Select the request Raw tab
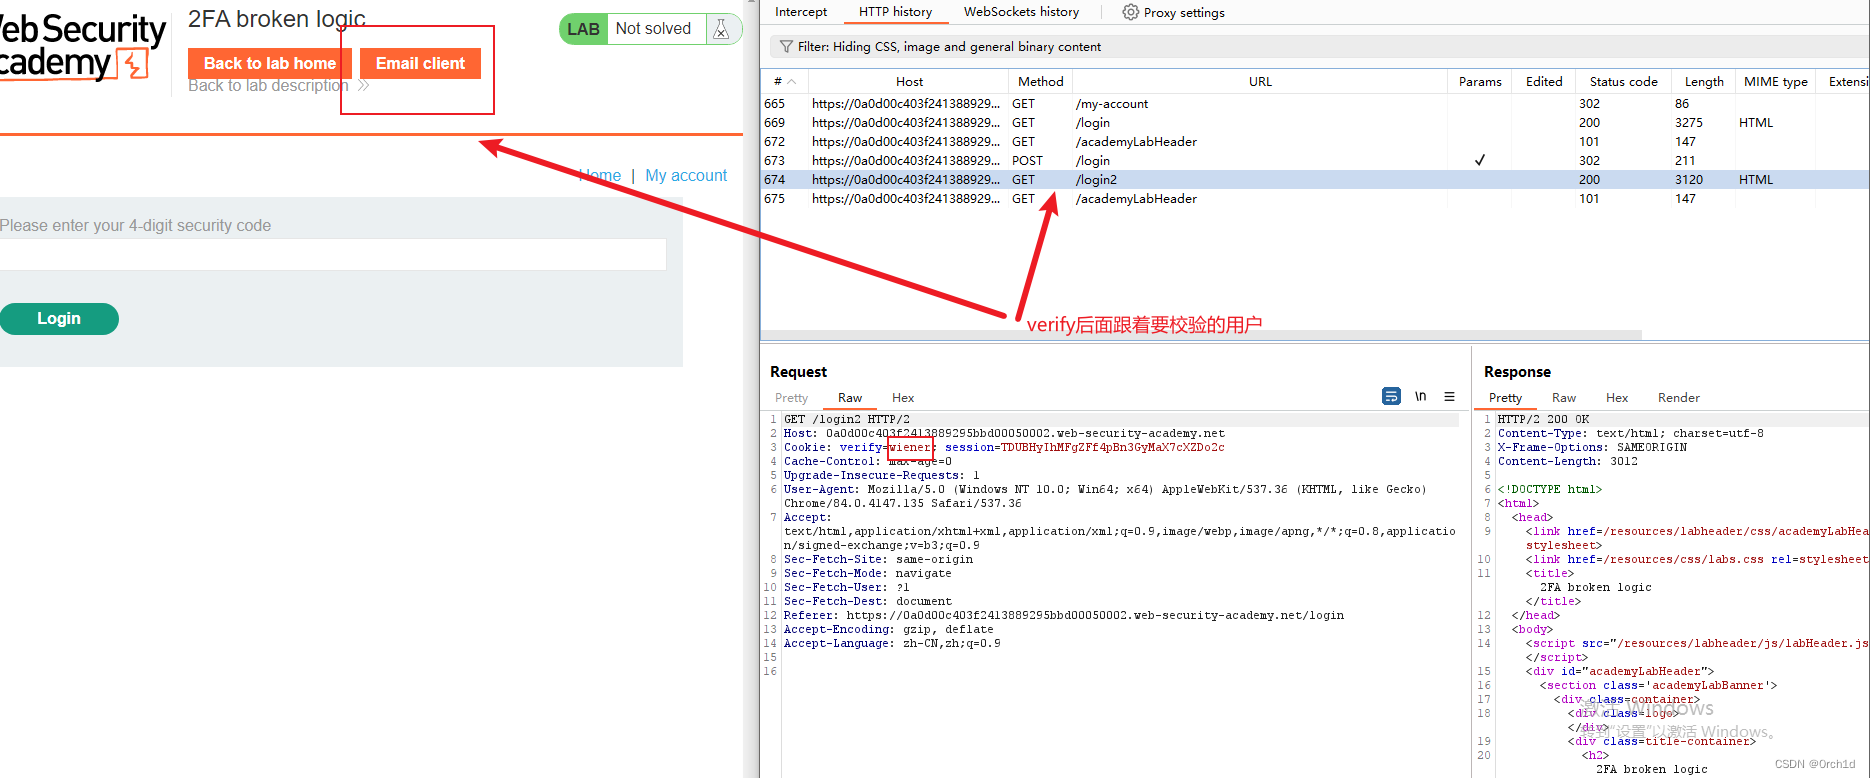The height and width of the screenshot is (778, 1870). click(850, 398)
